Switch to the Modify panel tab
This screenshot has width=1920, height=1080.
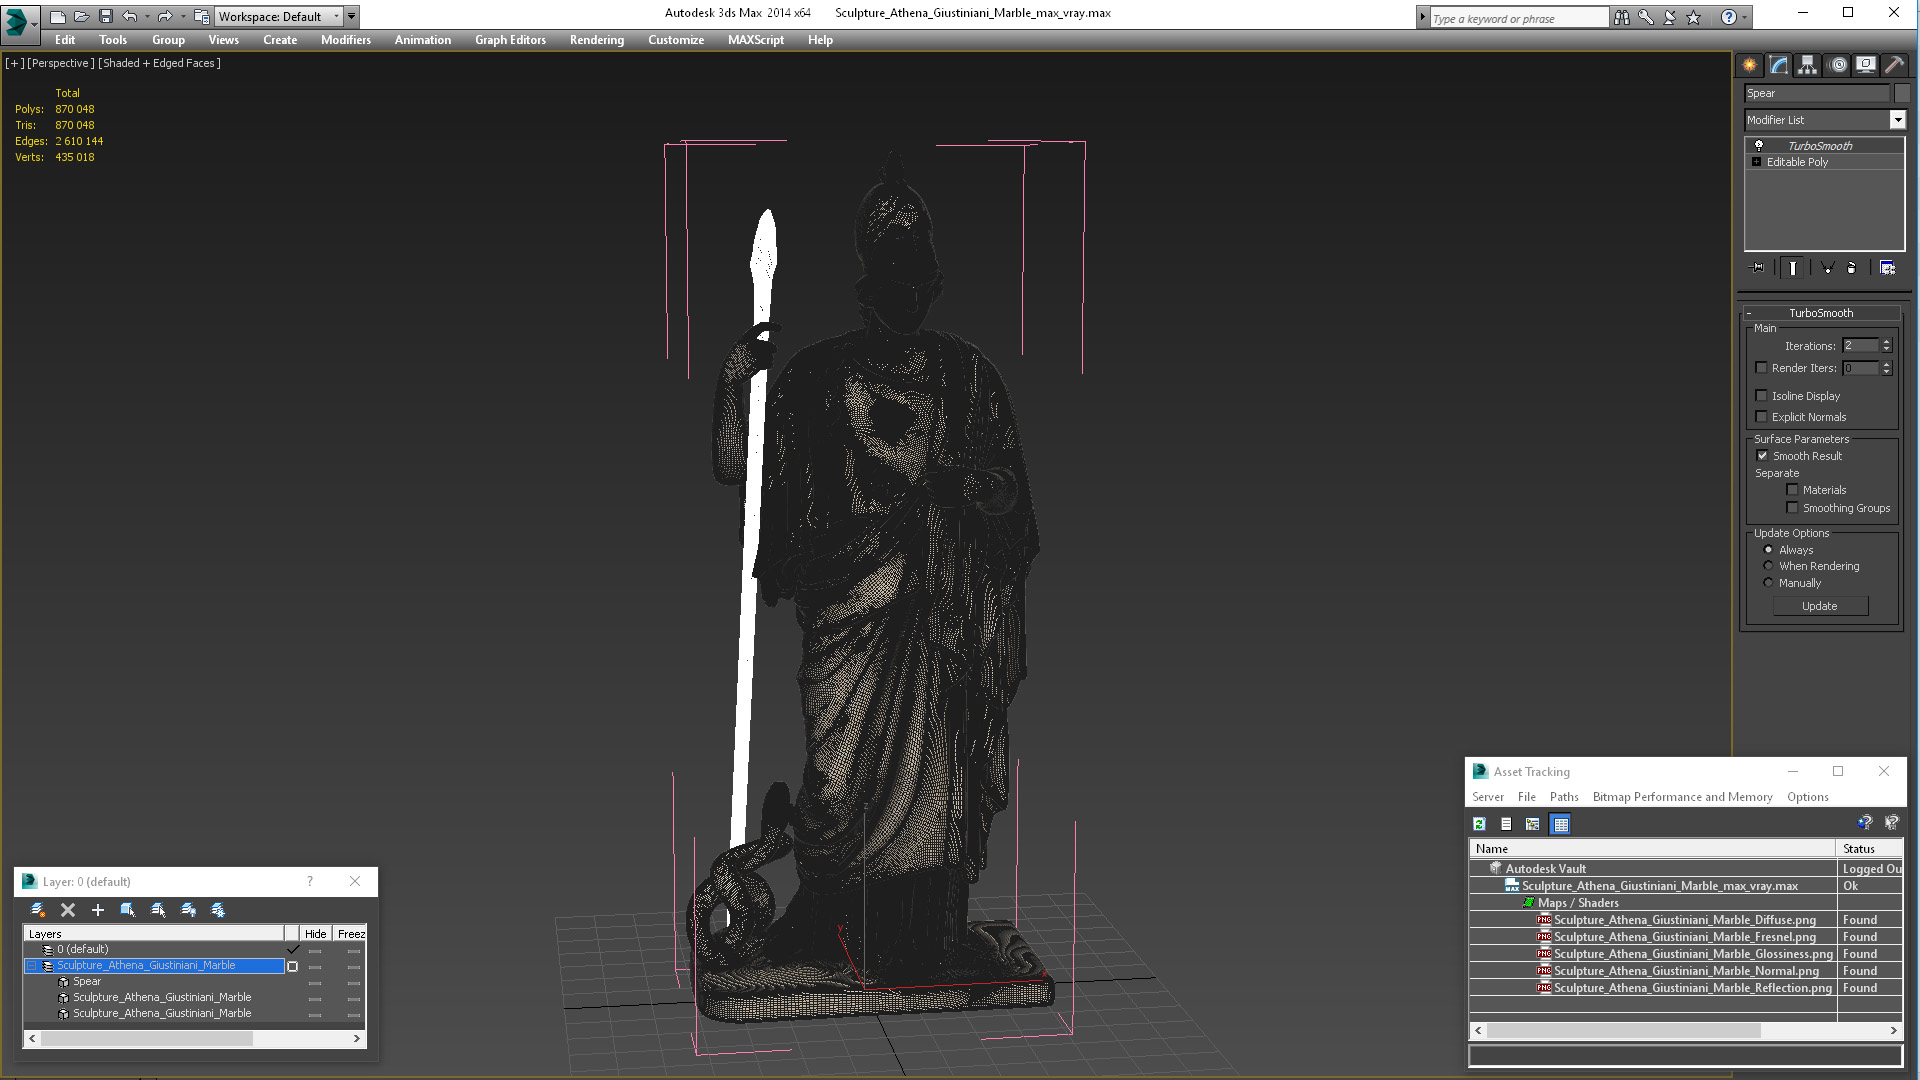click(1778, 65)
